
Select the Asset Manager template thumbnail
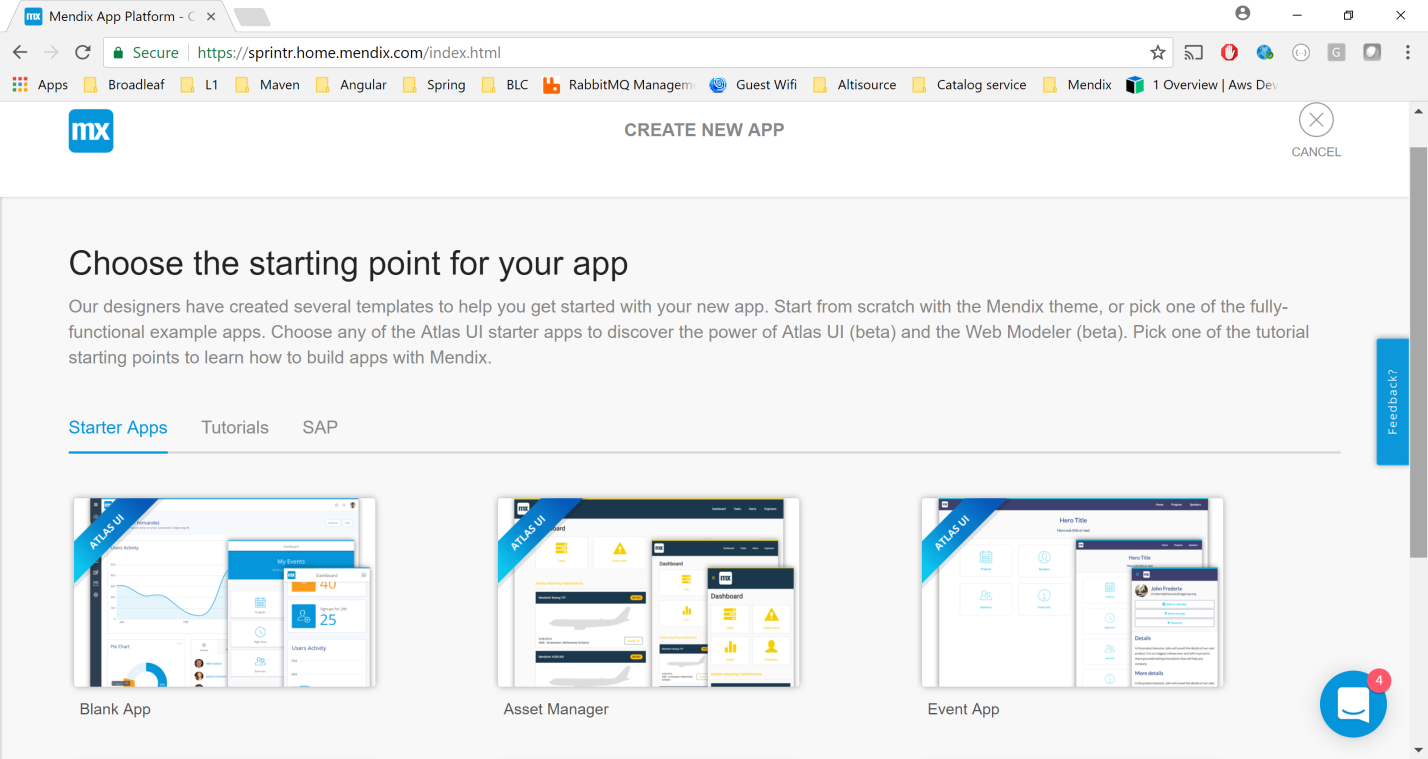[649, 592]
